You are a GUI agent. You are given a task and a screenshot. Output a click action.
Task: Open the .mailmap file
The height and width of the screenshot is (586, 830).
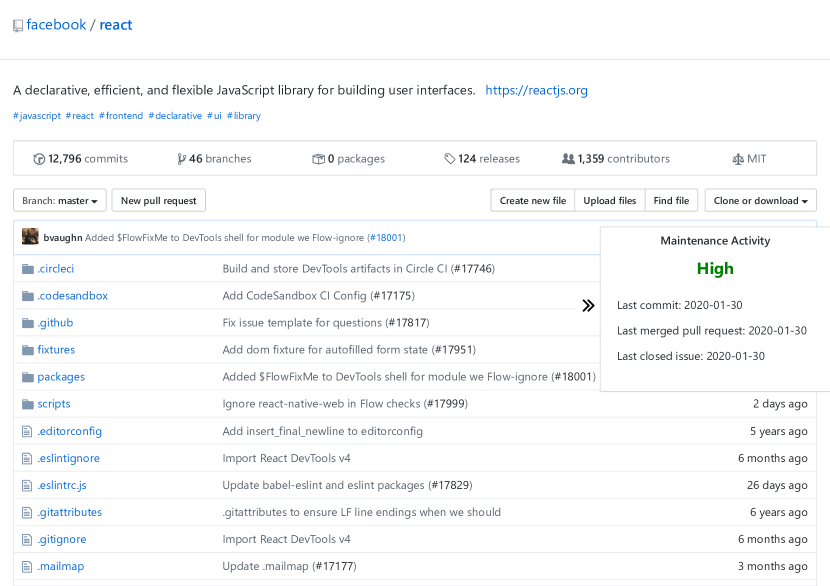(60, 566)
